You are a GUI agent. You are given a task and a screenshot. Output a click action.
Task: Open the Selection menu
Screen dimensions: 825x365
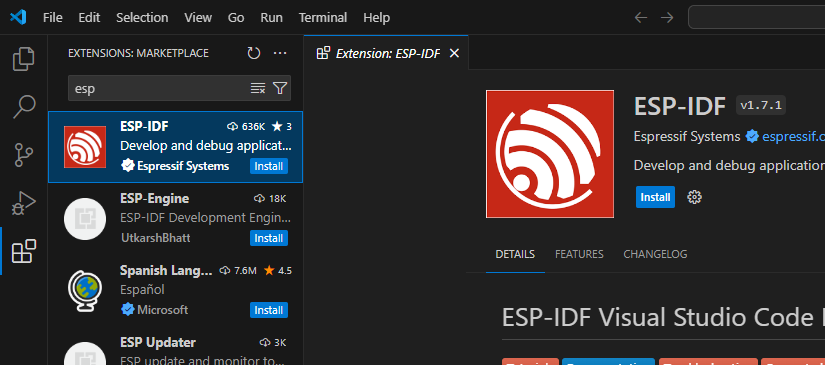click(142, 17)
